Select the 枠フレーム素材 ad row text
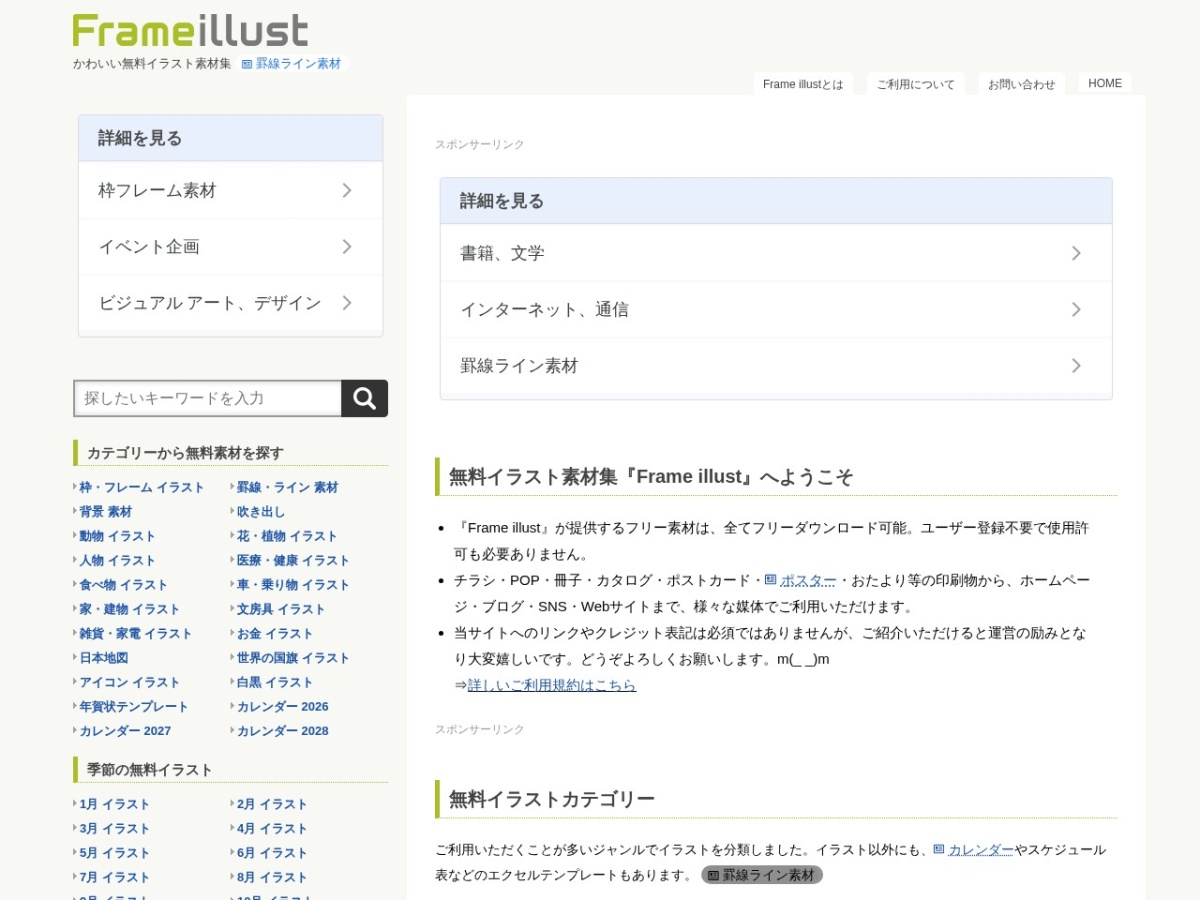Screen dimensions: 1200x900 pos(157,190)
